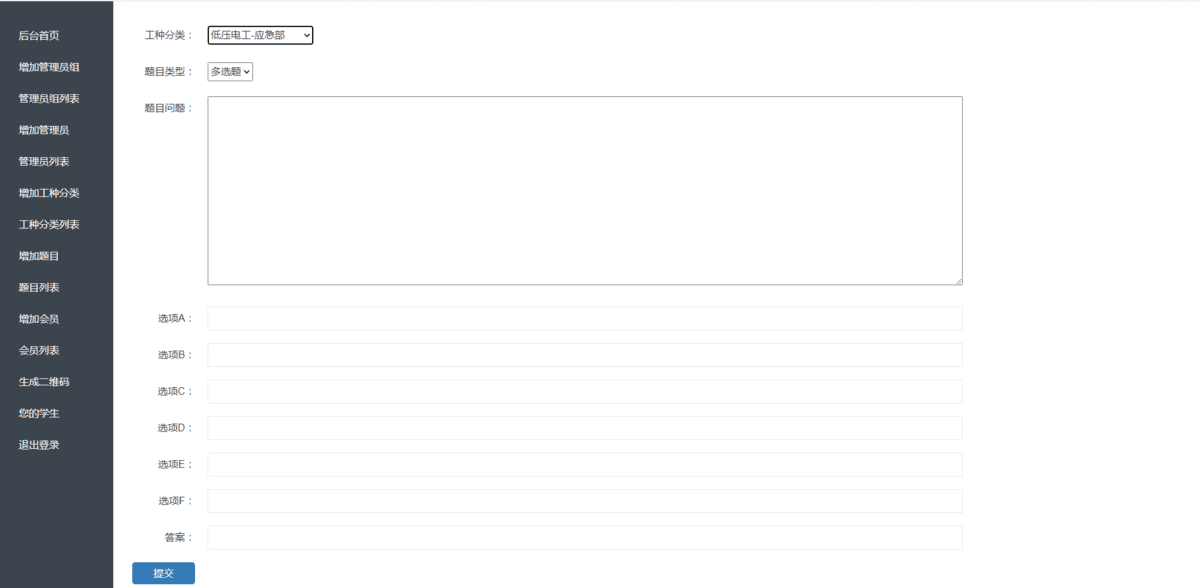
Task: Select 生成二维码 menu item
Action: point(44,382)
